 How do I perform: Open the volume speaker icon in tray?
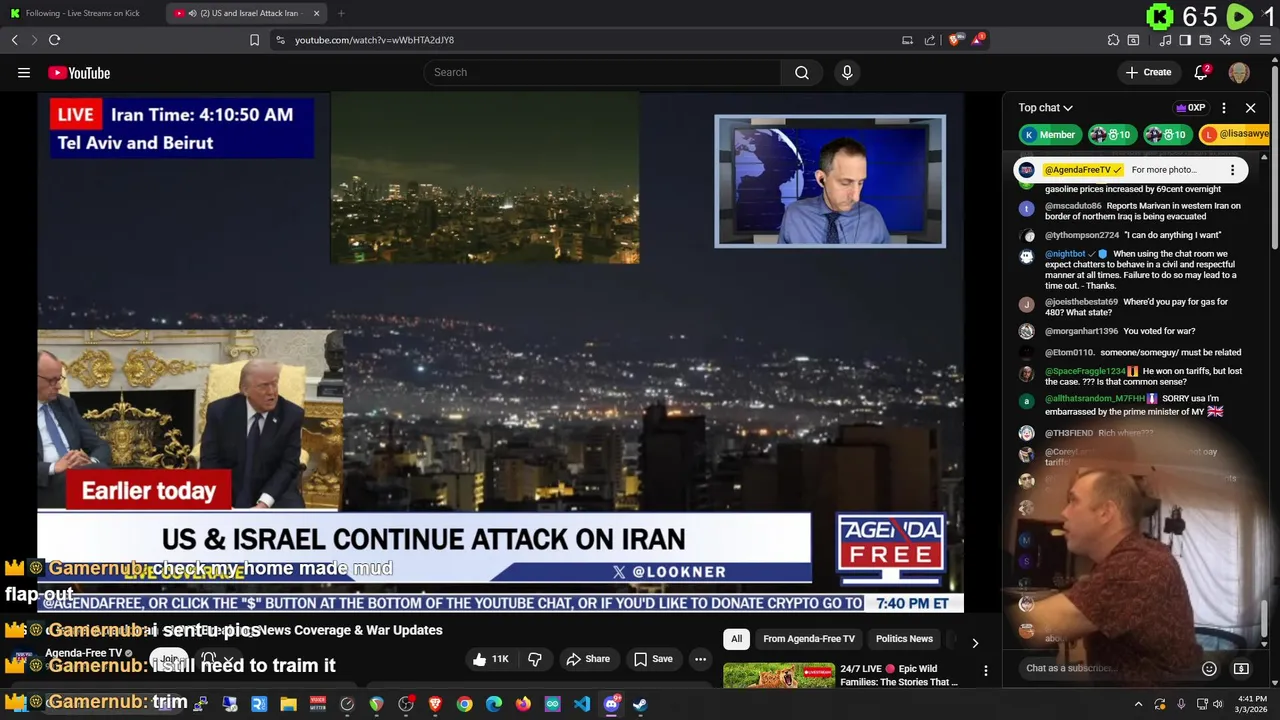(1218, 704)
